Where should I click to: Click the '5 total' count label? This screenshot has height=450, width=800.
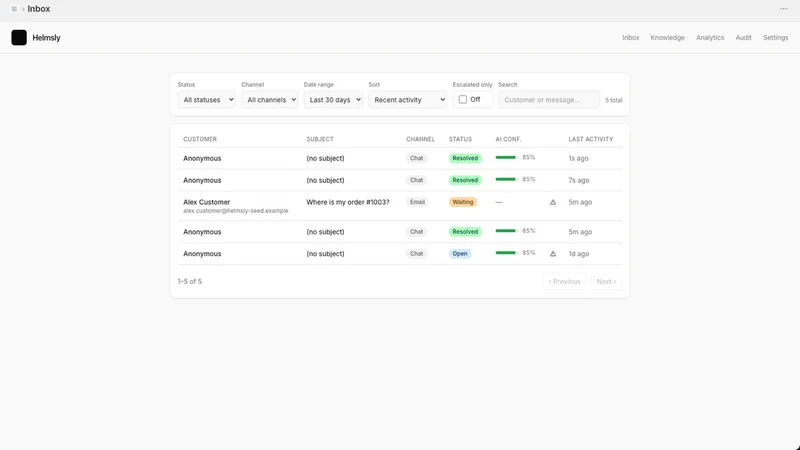(x=614, y=100)
